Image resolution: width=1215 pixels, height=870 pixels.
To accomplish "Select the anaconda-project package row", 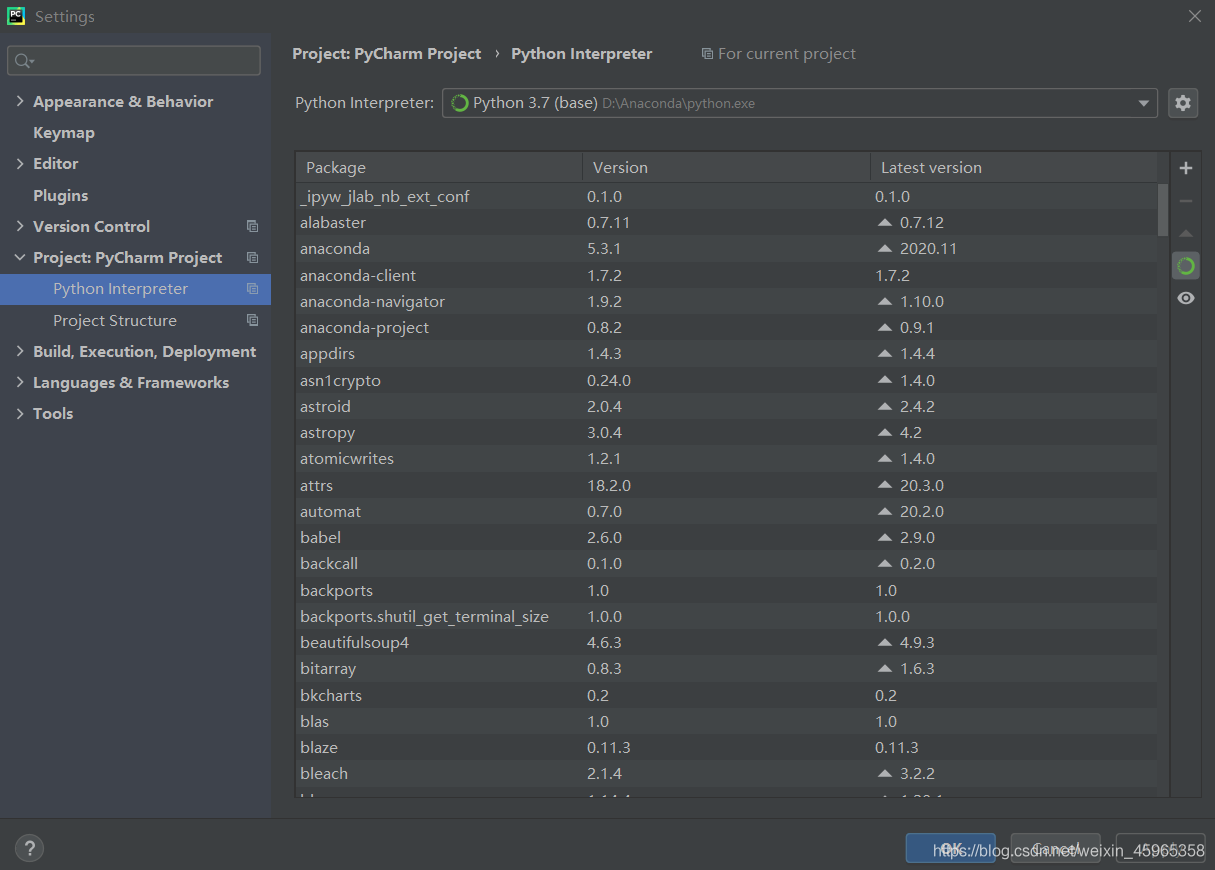I will (x=726, y=328).
